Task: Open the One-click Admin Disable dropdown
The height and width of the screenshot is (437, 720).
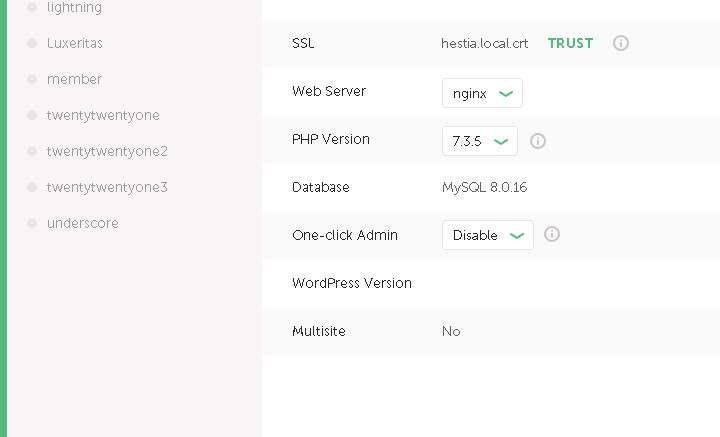Action: tap(487, 235)
